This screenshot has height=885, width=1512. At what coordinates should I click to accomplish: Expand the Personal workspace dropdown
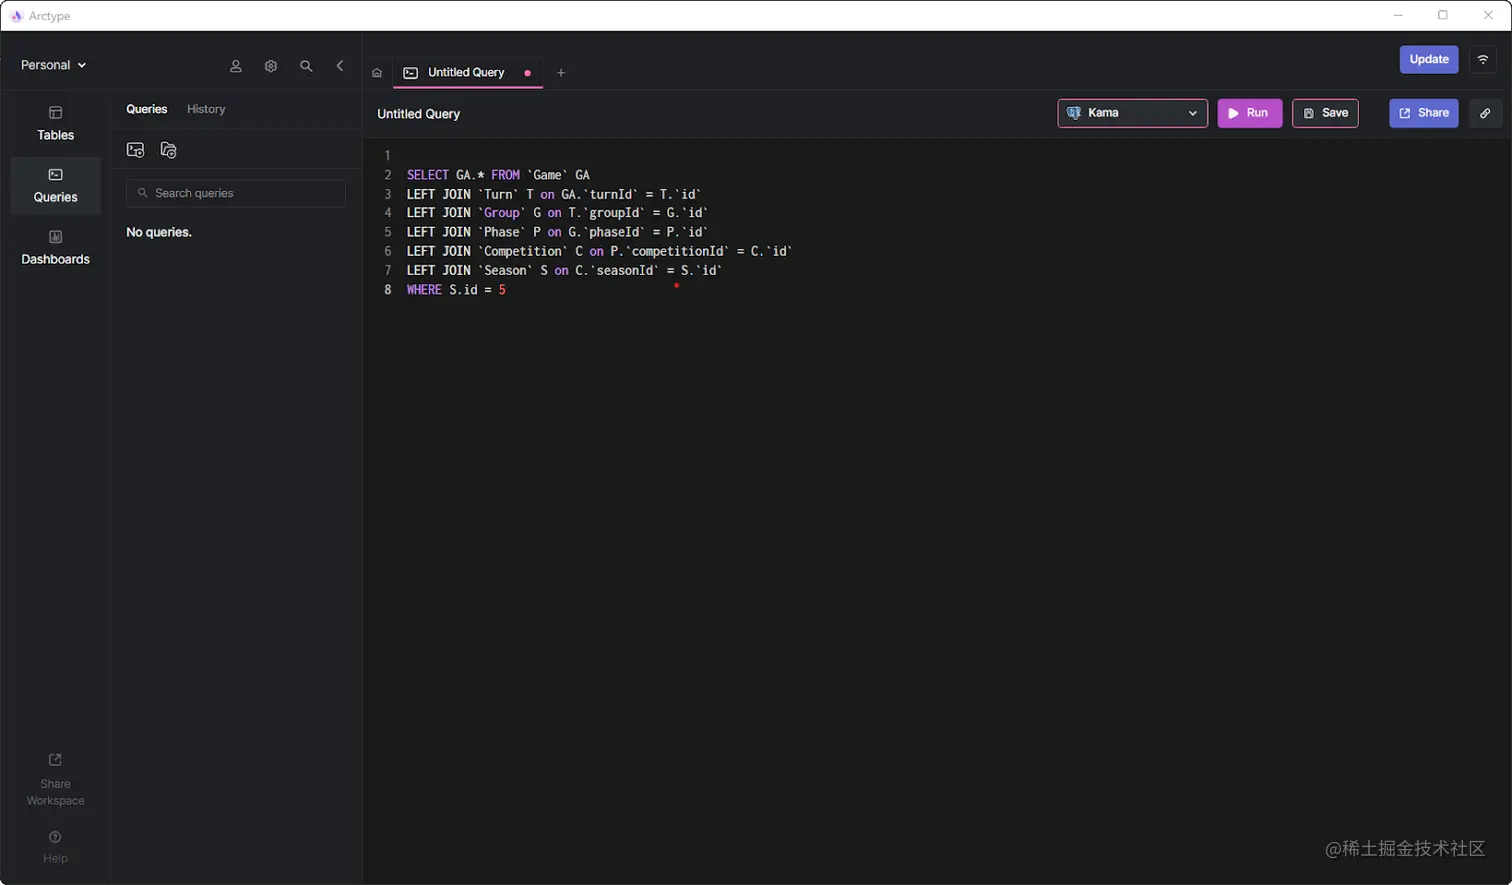54,65
